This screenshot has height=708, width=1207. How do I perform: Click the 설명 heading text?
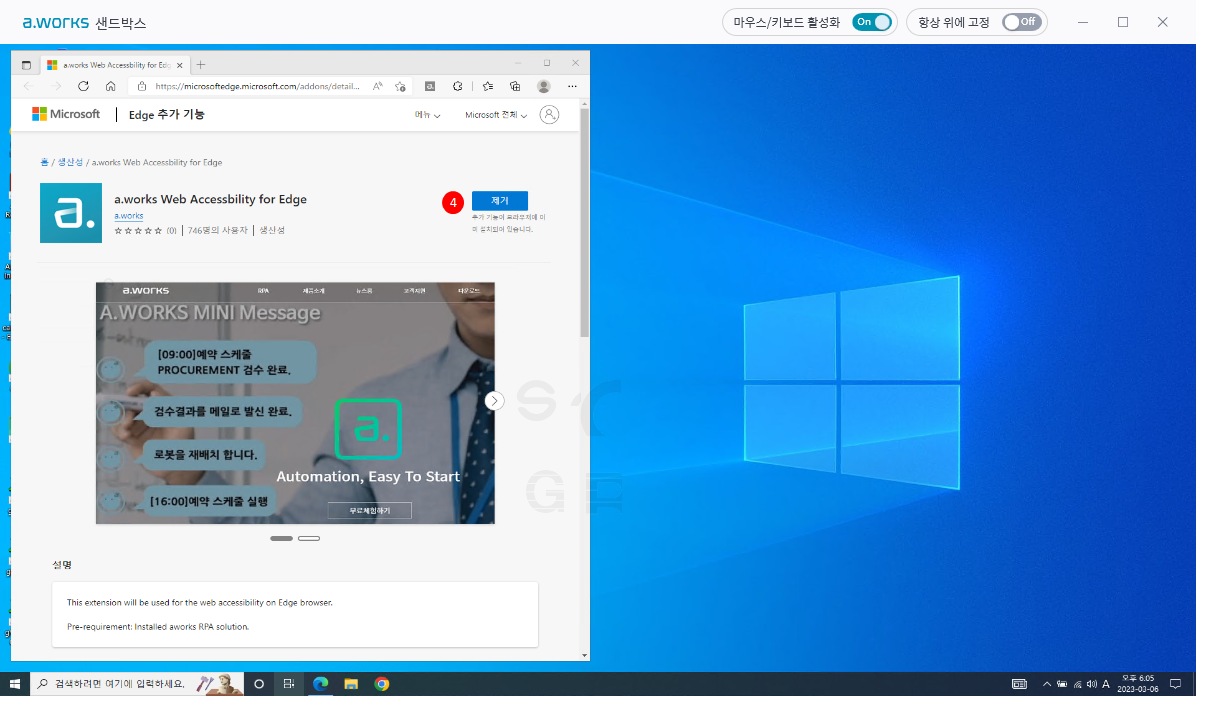coord(62,565)
